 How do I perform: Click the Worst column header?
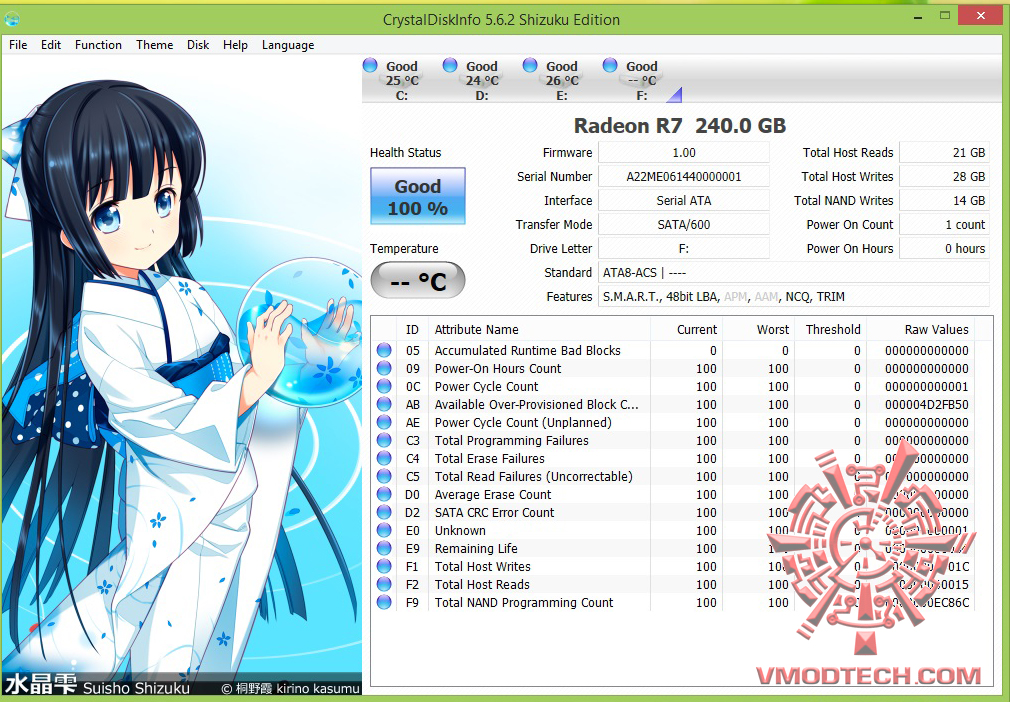coord(759,329)
